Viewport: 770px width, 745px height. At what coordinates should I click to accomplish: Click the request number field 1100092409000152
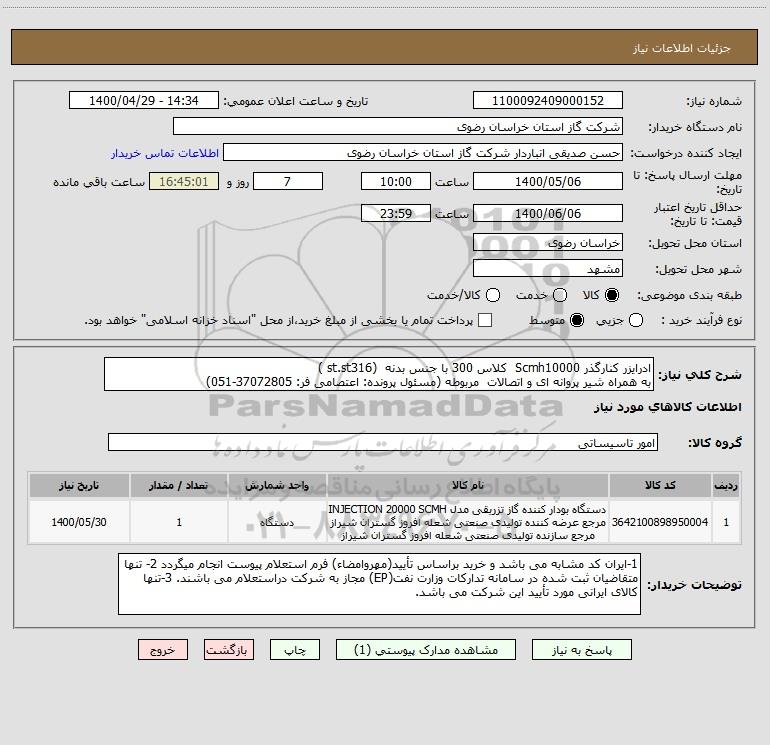tap(548, 101)
